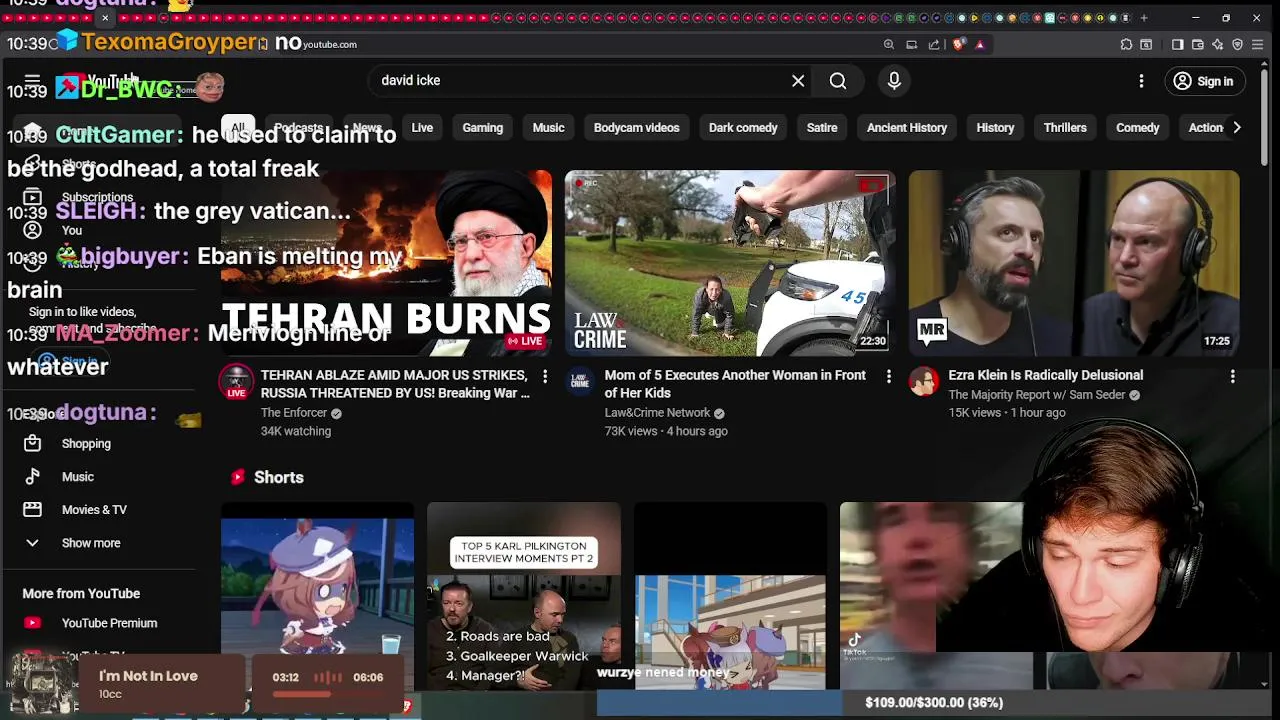Click the Shopping bag icon
Screen dimensions: 1280x720
point(32,443)
